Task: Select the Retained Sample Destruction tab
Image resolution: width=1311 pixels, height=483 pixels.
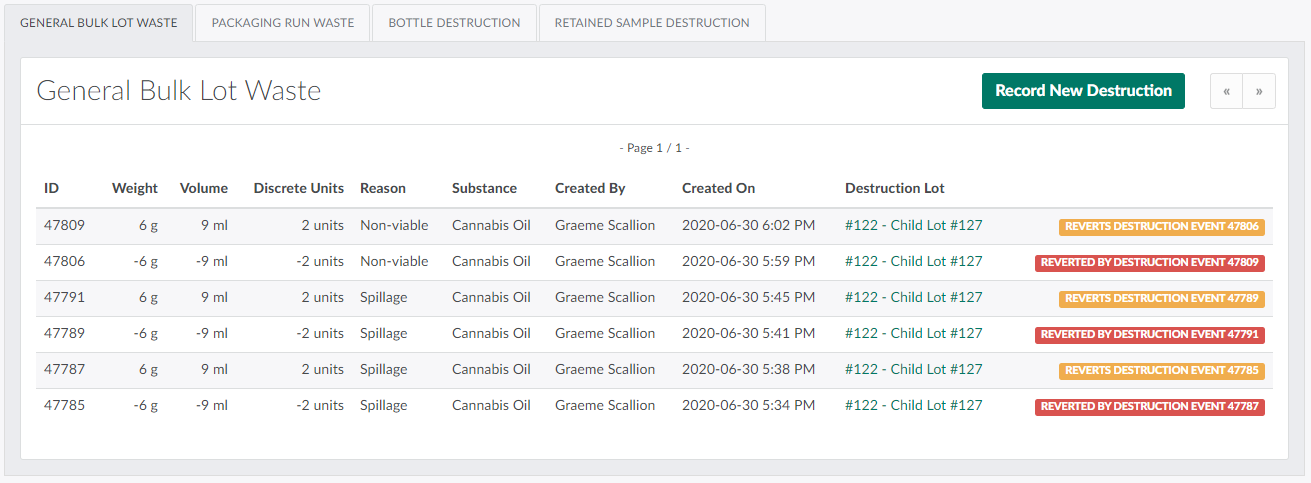Action: (652, 23)
